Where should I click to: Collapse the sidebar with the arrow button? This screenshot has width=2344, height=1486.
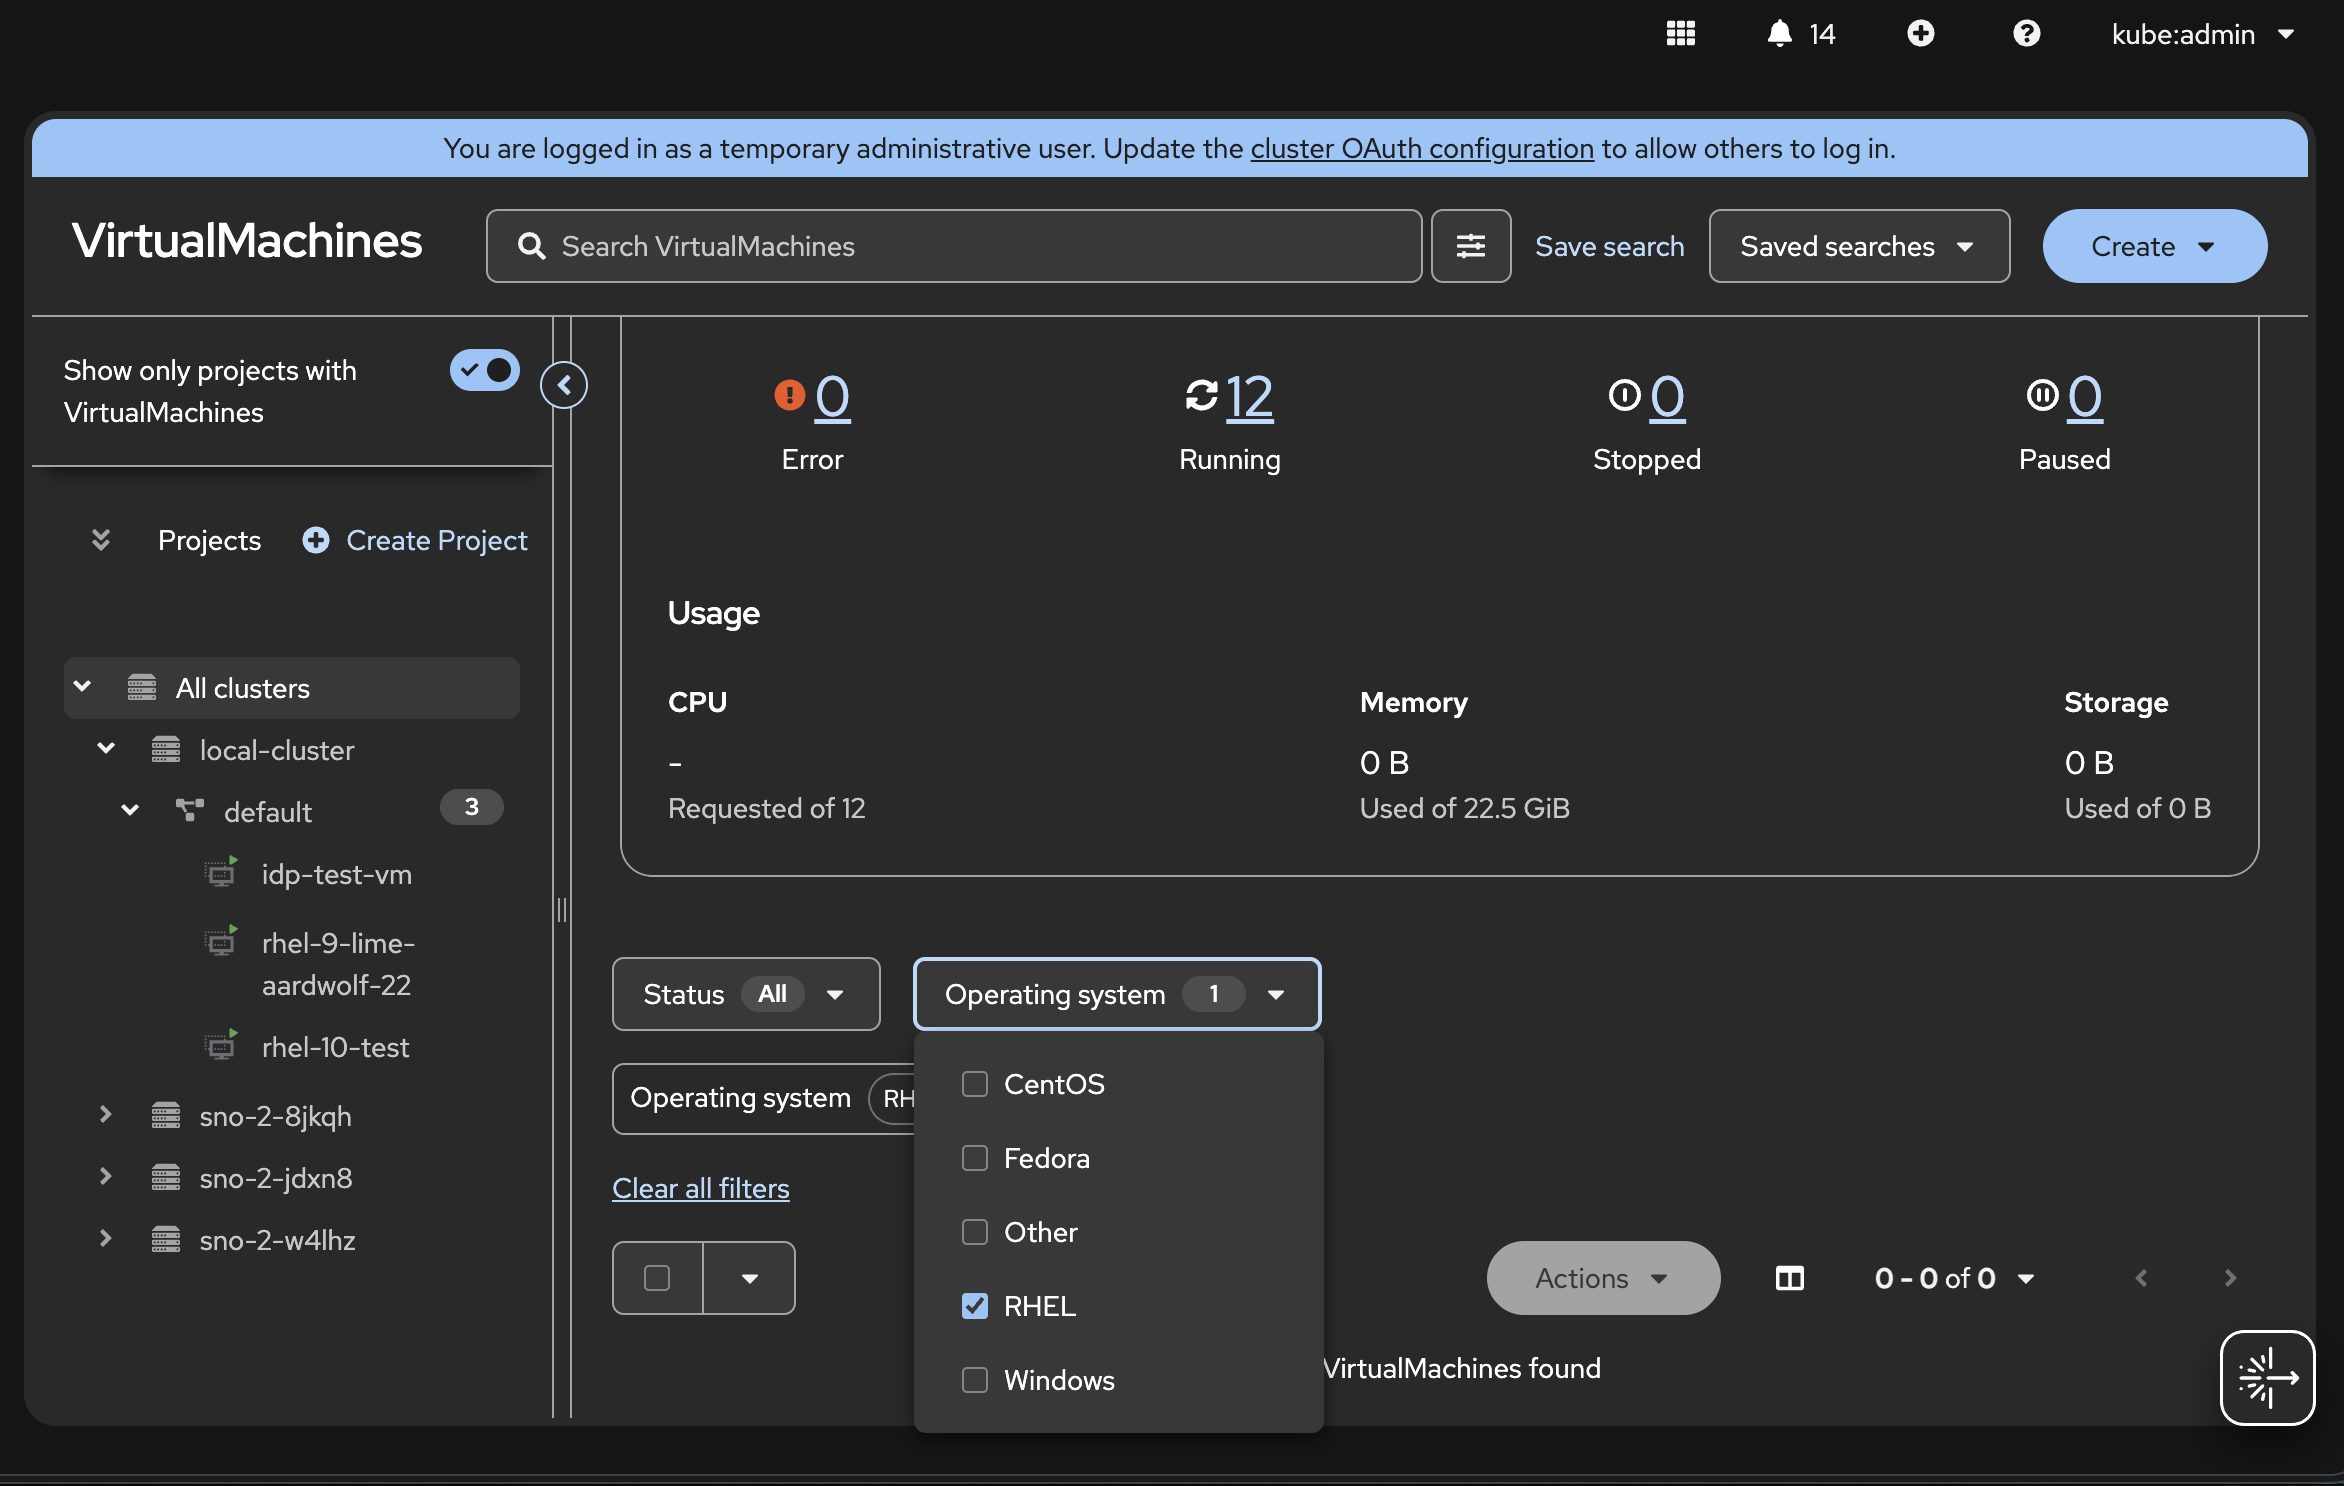(564, 385)
